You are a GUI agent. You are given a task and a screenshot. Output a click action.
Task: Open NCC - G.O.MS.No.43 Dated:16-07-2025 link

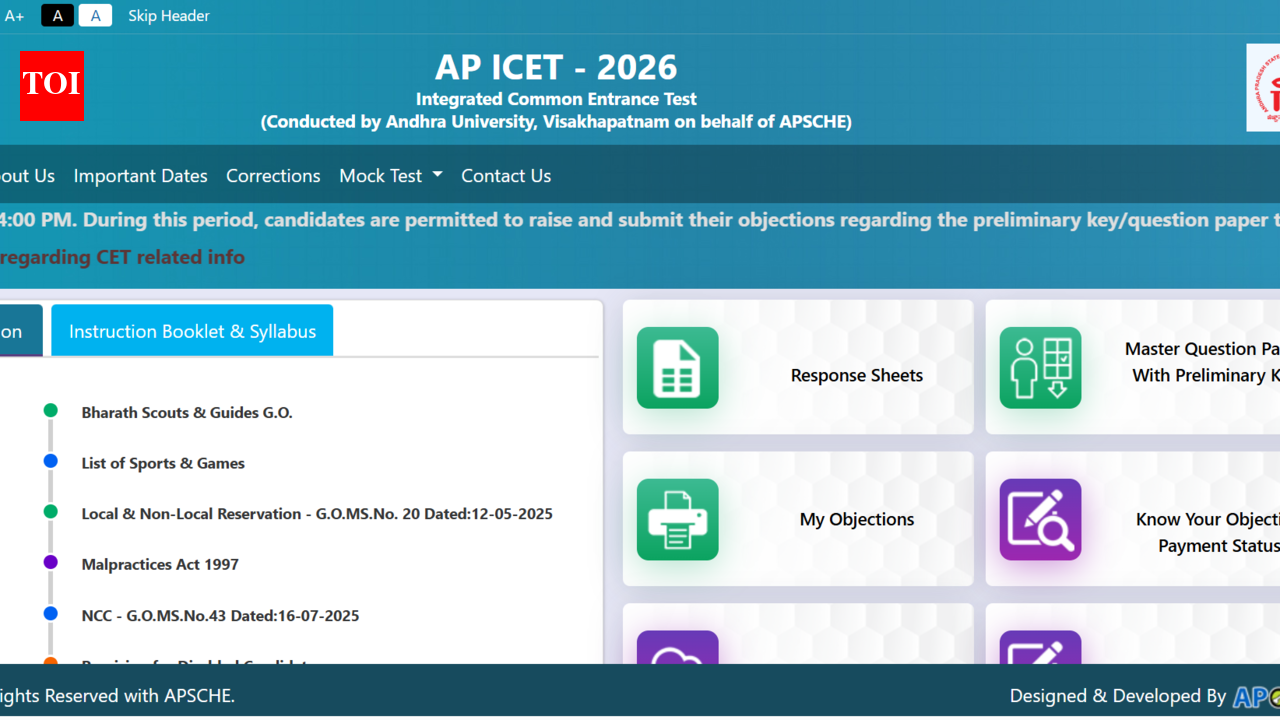[x=220, y=615]
